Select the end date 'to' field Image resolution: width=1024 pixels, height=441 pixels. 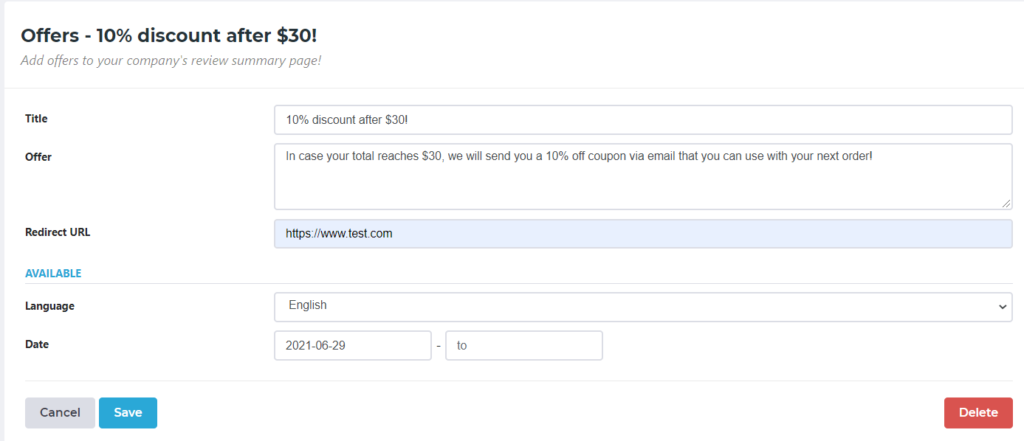523,346
